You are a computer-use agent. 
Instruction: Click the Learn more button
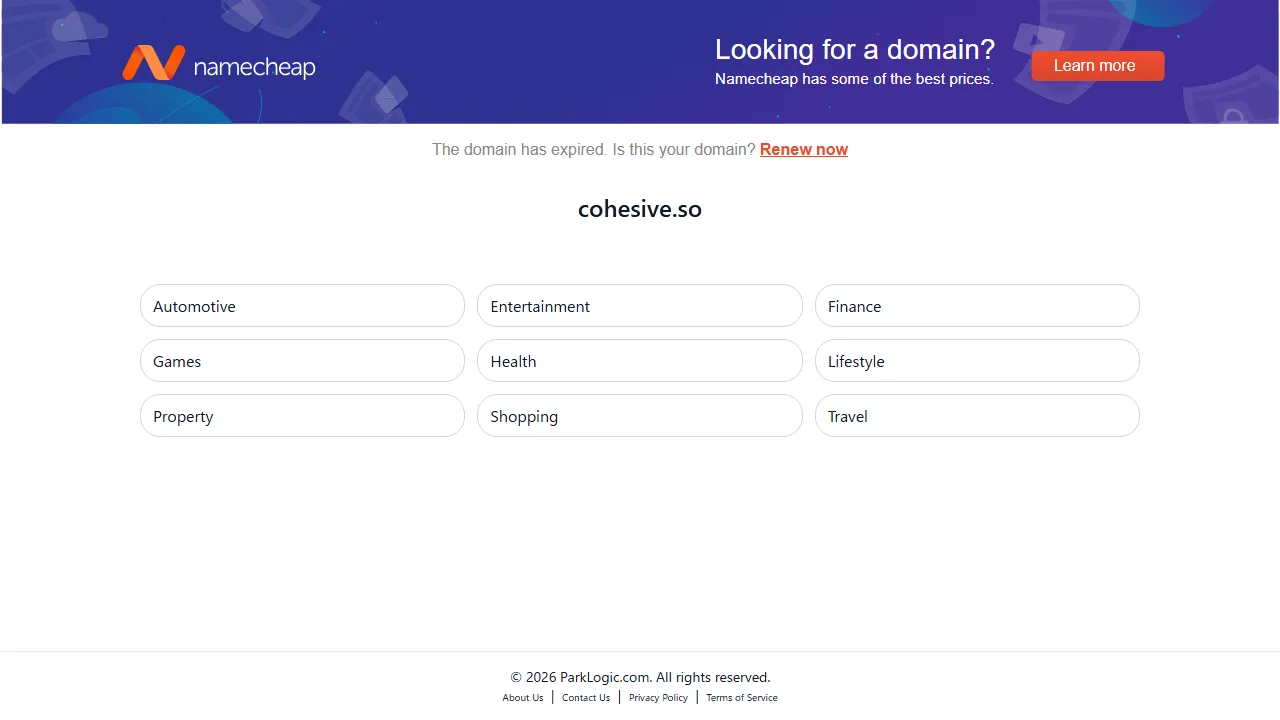(x=1097, y=65)
